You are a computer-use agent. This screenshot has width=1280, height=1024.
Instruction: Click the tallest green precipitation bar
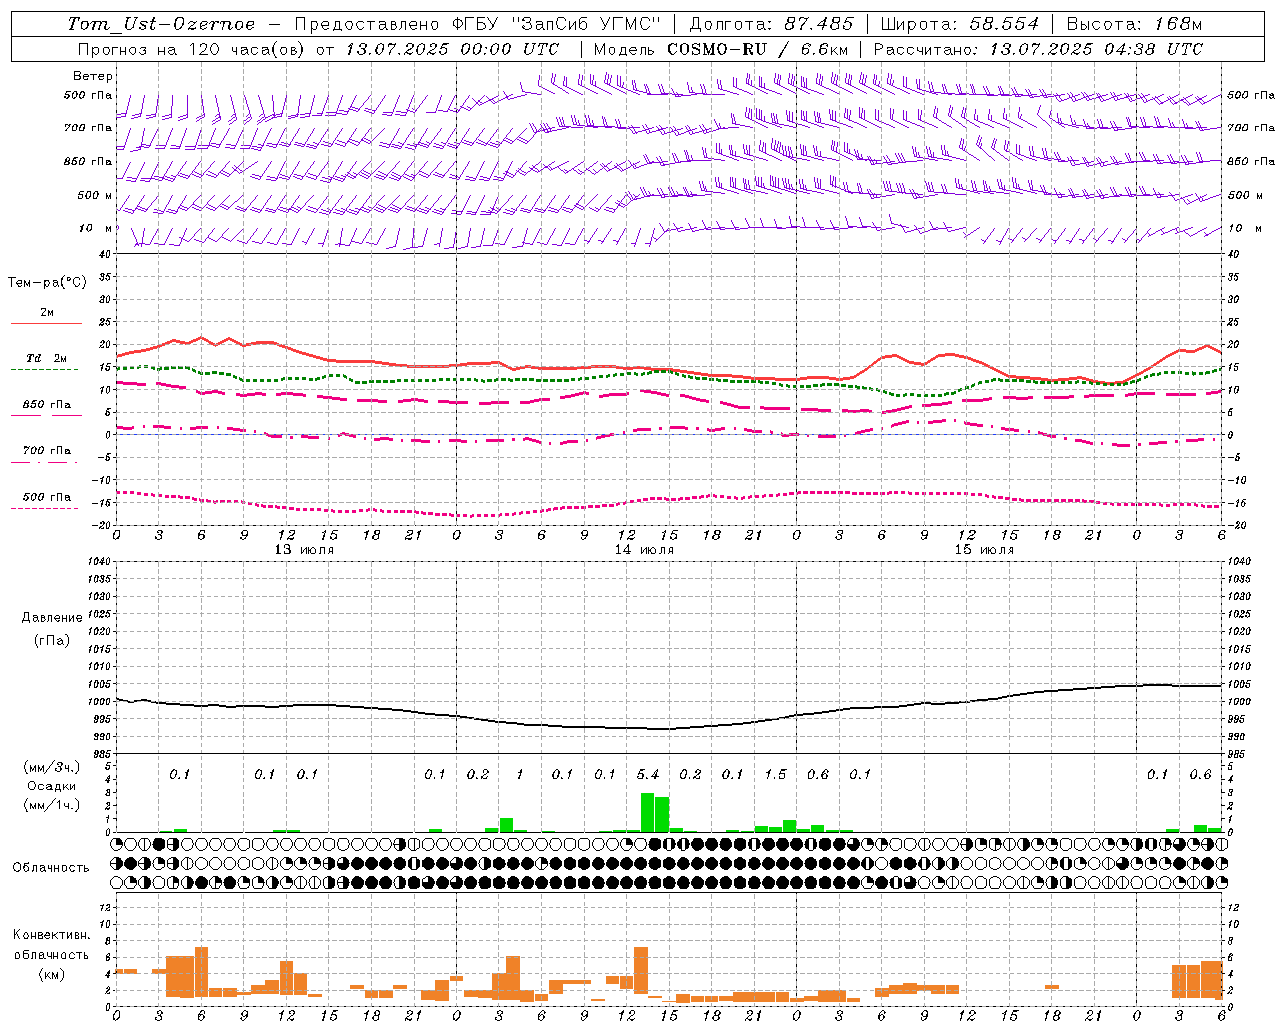pos(648,812)
